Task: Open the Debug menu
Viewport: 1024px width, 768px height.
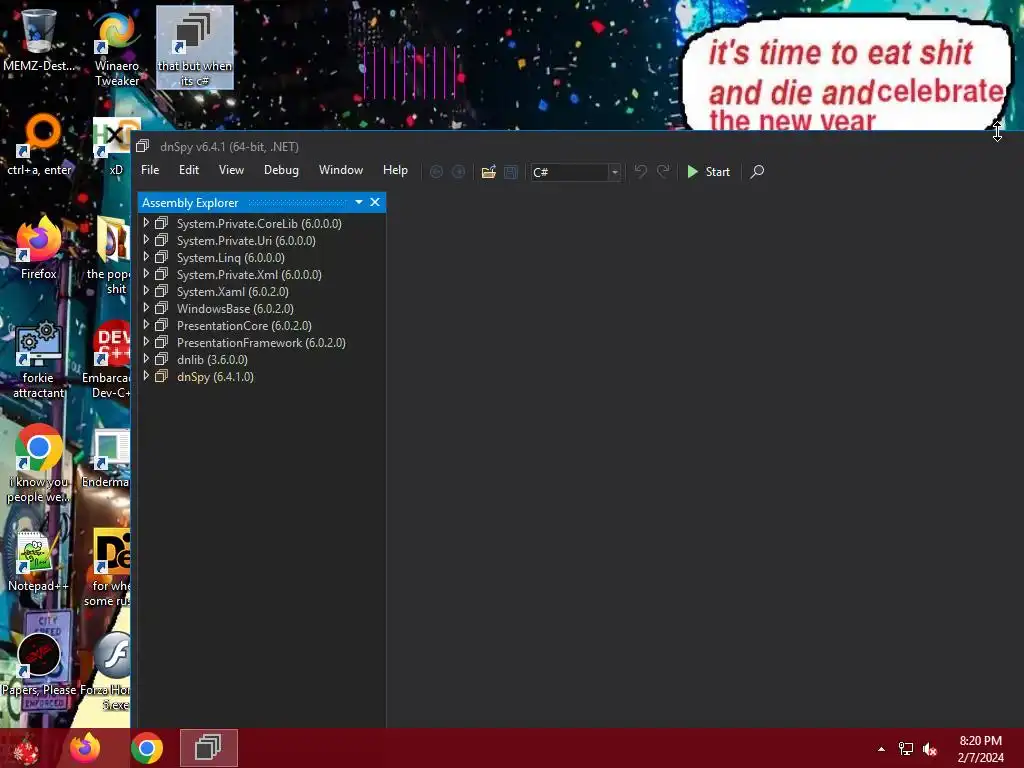Action: (281, 170)
